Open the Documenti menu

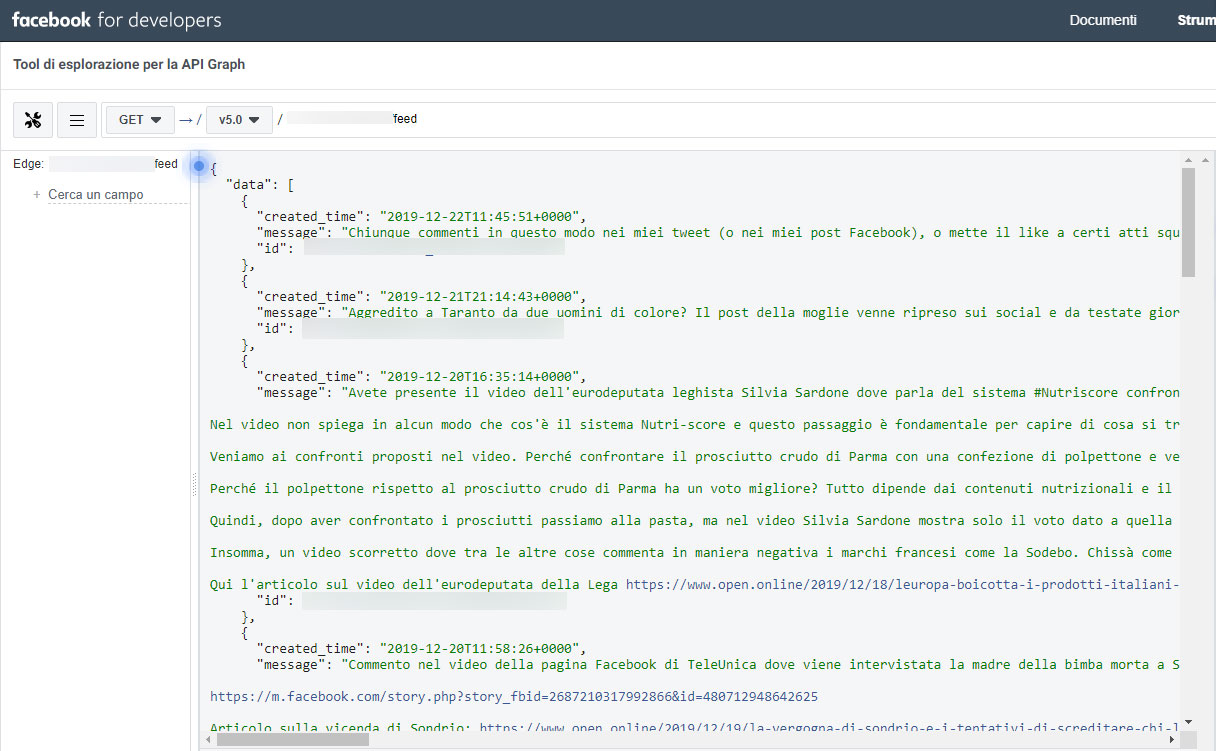pos(1103,20)
